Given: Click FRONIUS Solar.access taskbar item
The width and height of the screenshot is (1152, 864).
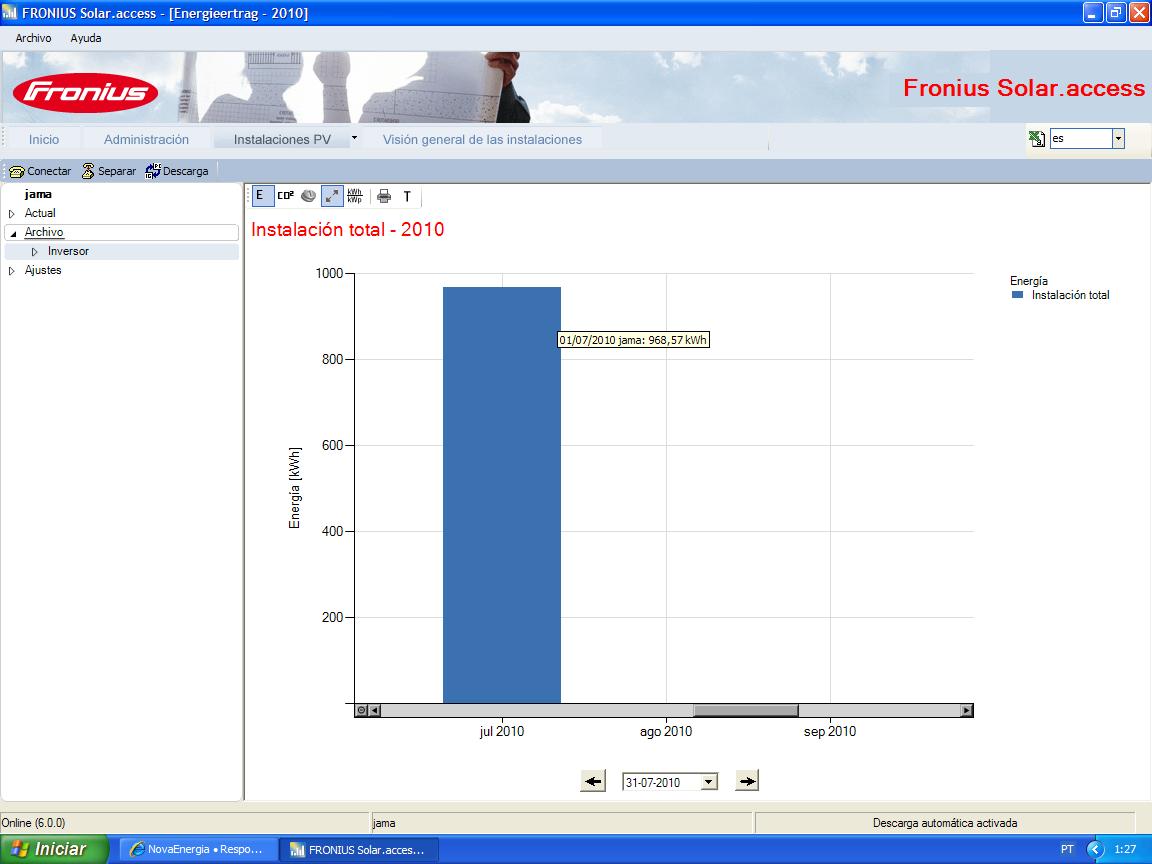Looking at the screenshot, I should (359, 849).
